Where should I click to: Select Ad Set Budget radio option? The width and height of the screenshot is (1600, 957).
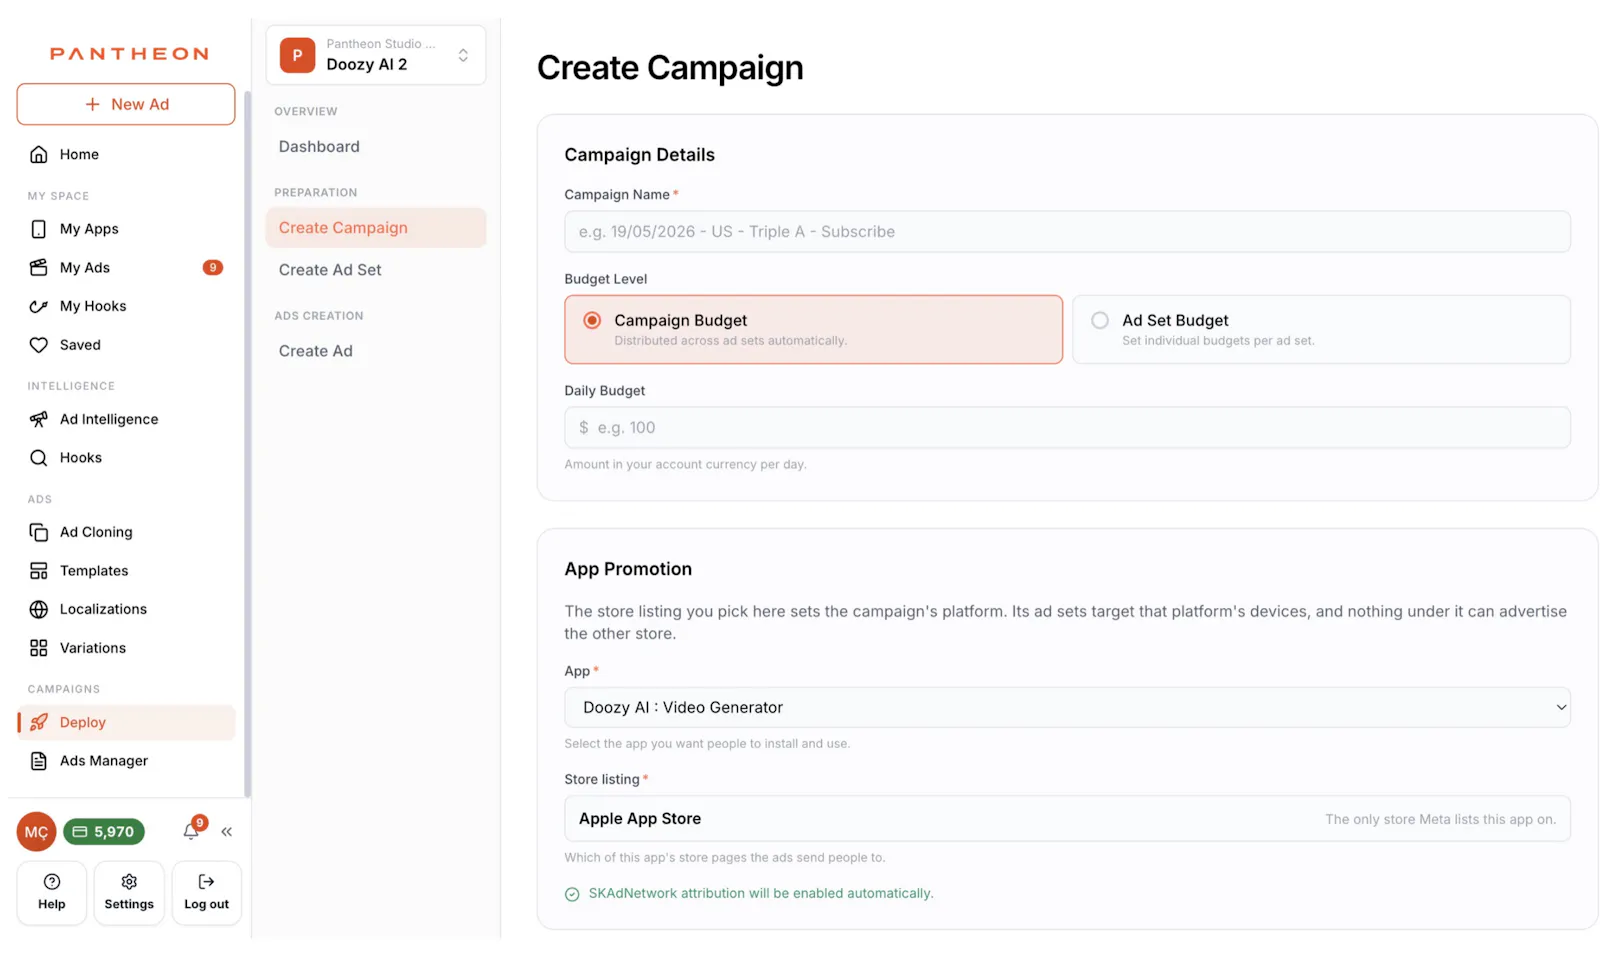(1321, 329)
